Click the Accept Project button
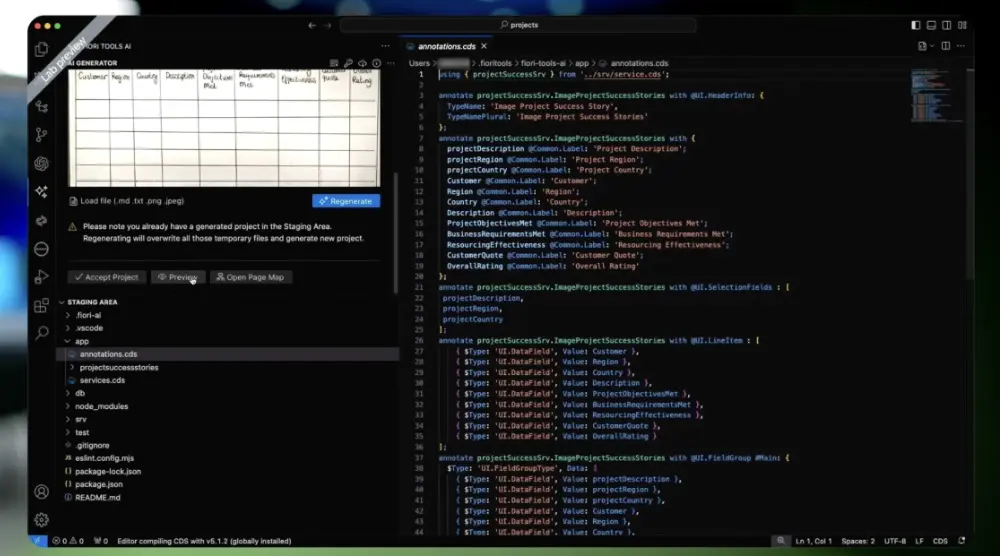The width and height of the screenshot is (1000, 556). (106, 277)
